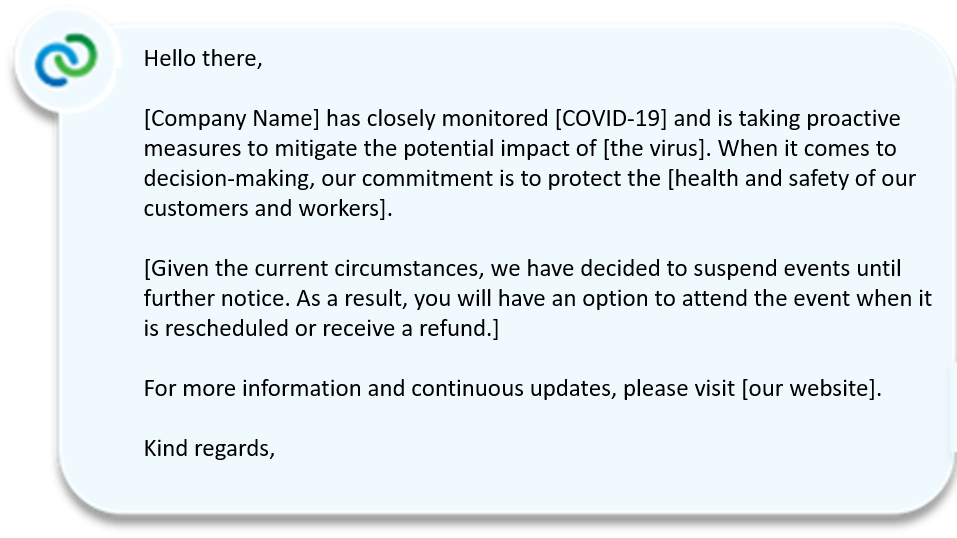Select the [Company Name] placeholder
This screenshot has height=538, width=957.
coord(232,118)
